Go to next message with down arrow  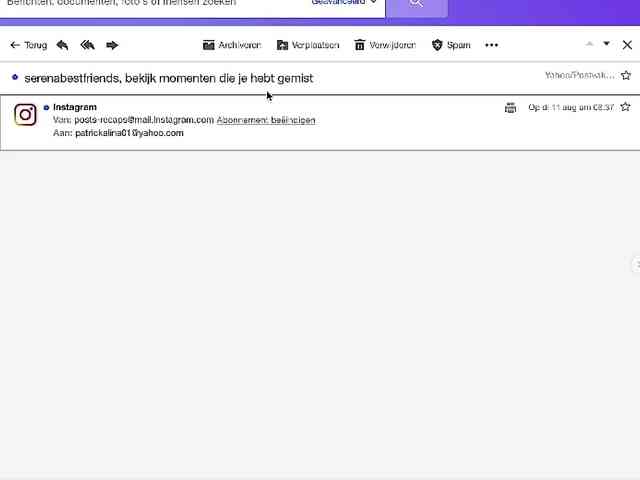pos(607,44)
